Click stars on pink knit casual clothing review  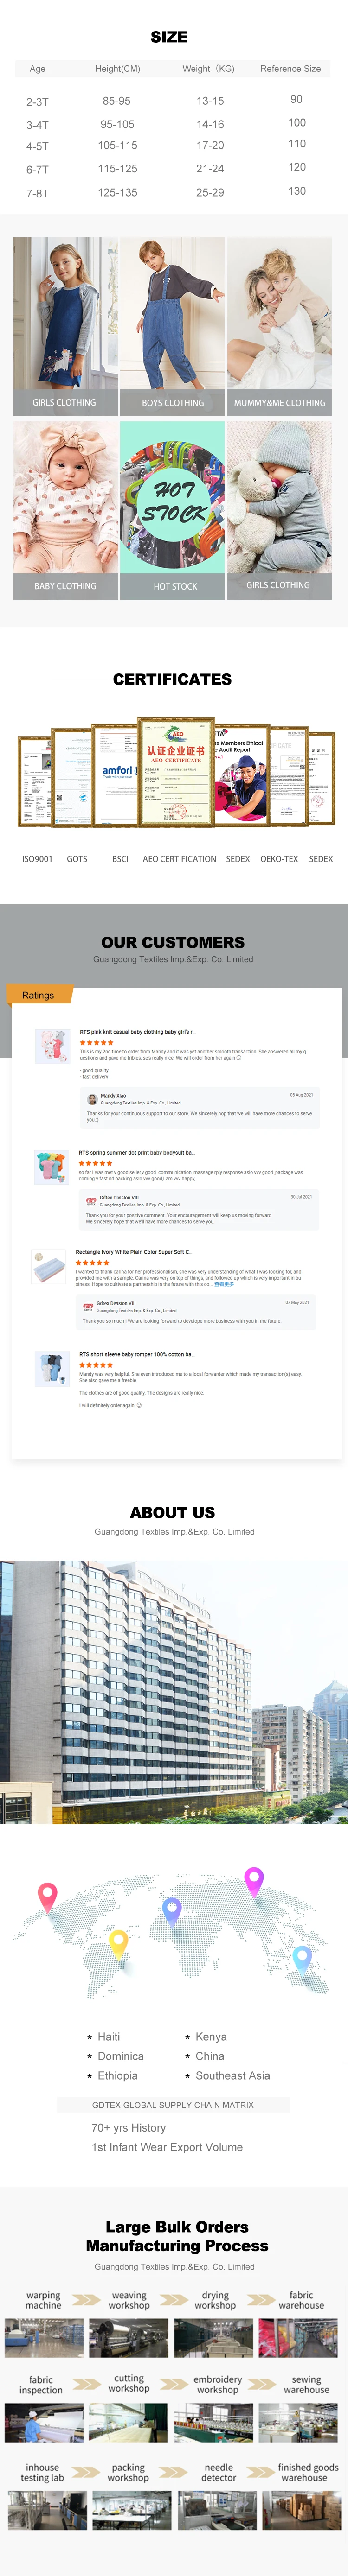(x=96, y=1042)
